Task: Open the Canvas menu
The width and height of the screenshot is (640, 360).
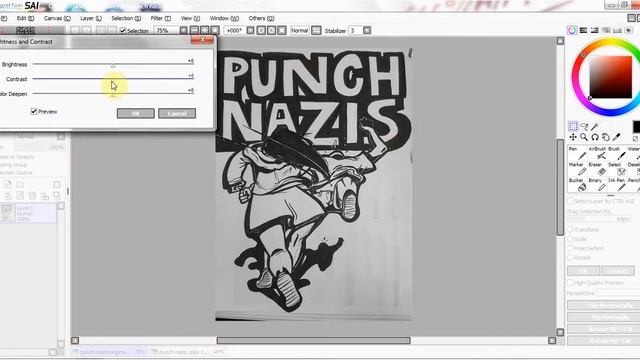Action: 57,18
